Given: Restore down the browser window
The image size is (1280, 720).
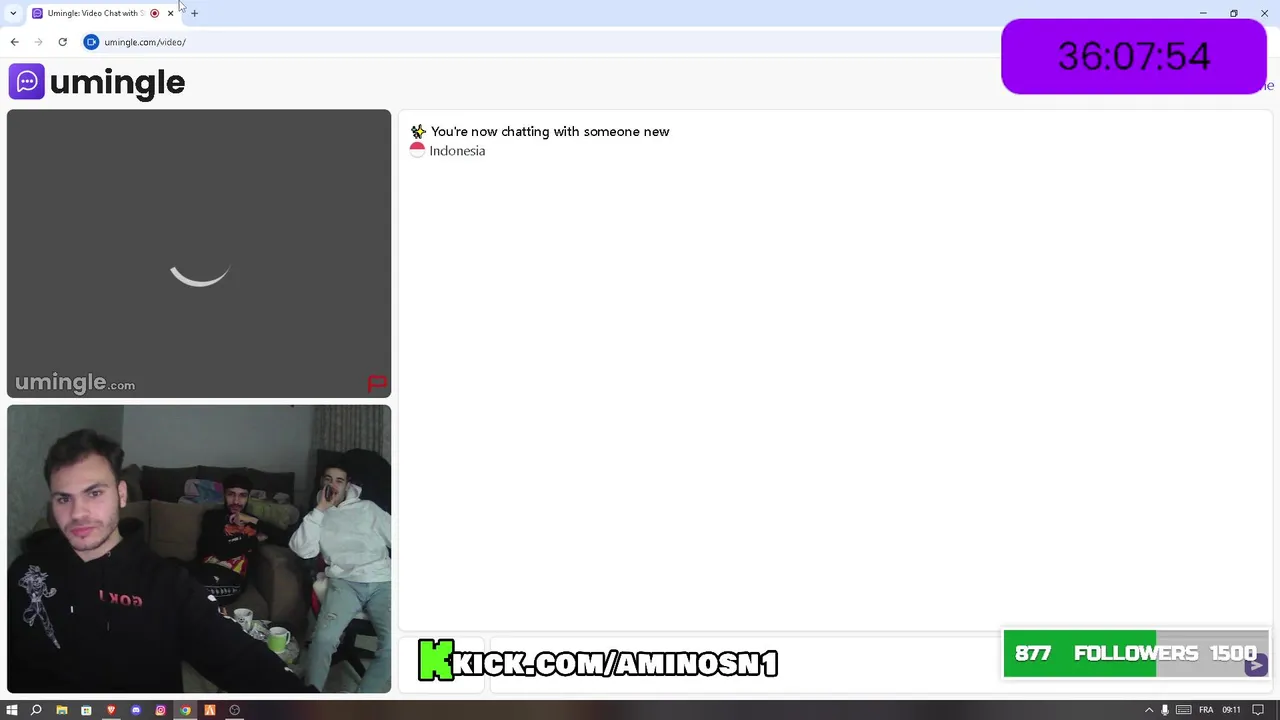Looking at the screenshot, I should pyautogui.click(x=1234, y=13).
